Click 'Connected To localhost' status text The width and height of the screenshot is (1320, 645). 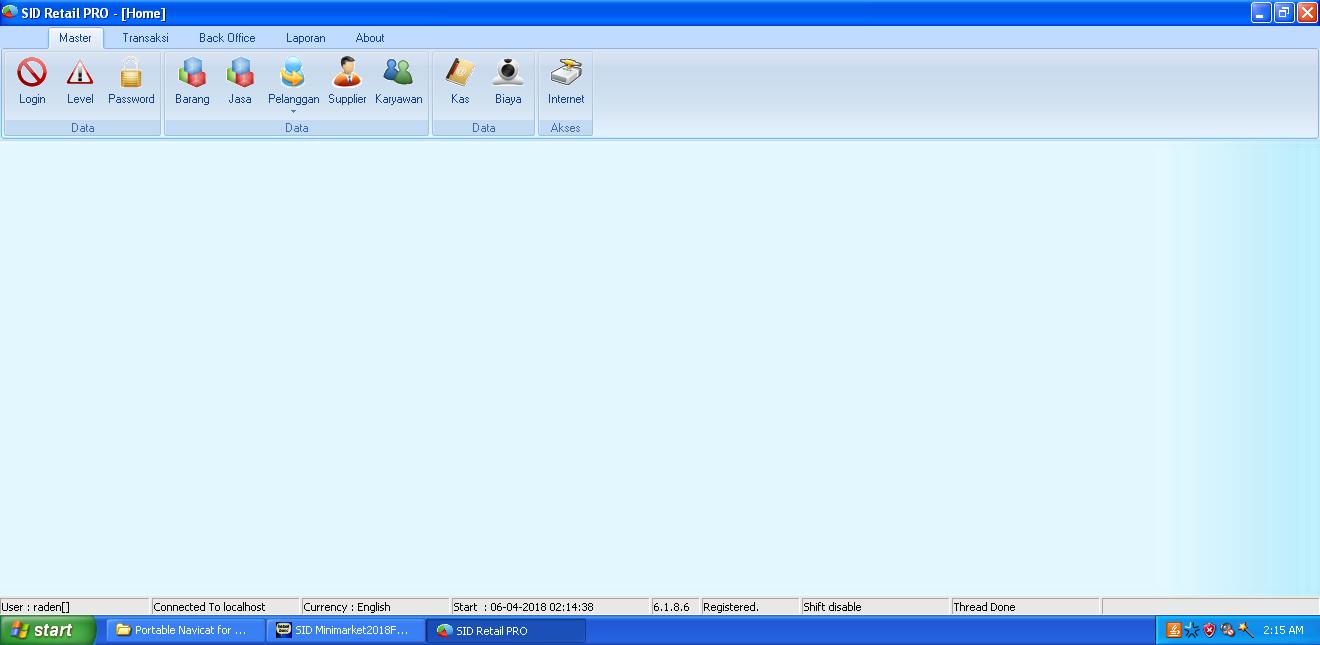pos(209,607)
